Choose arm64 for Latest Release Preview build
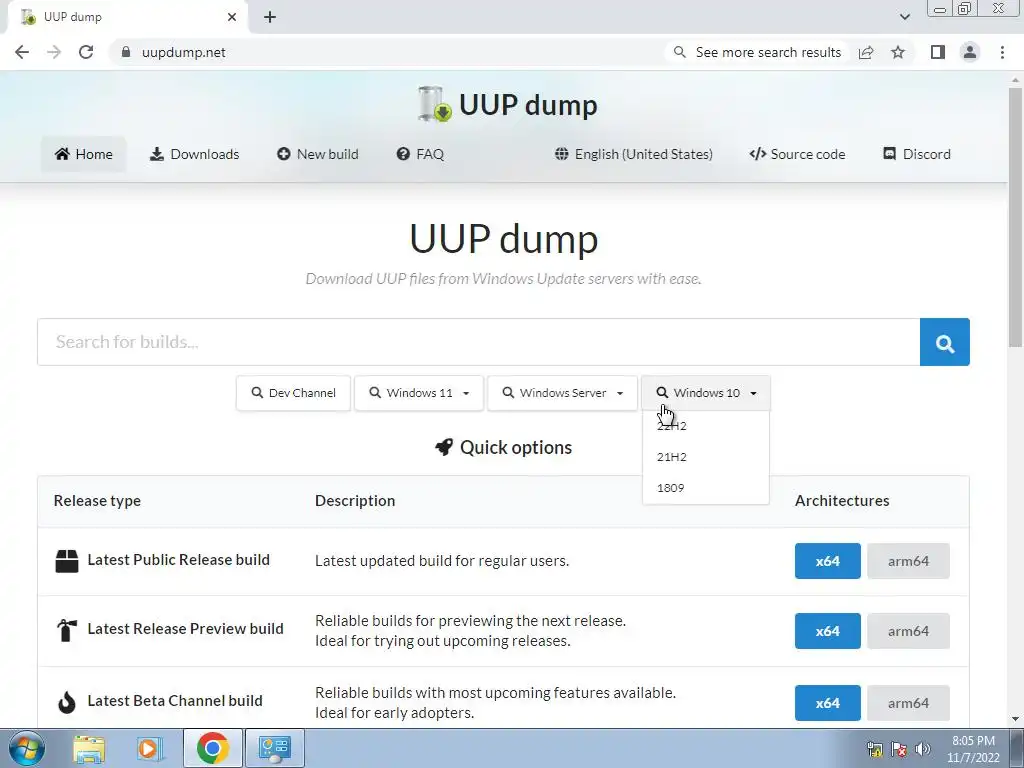 pyautogui.click(x=908, y=631)
